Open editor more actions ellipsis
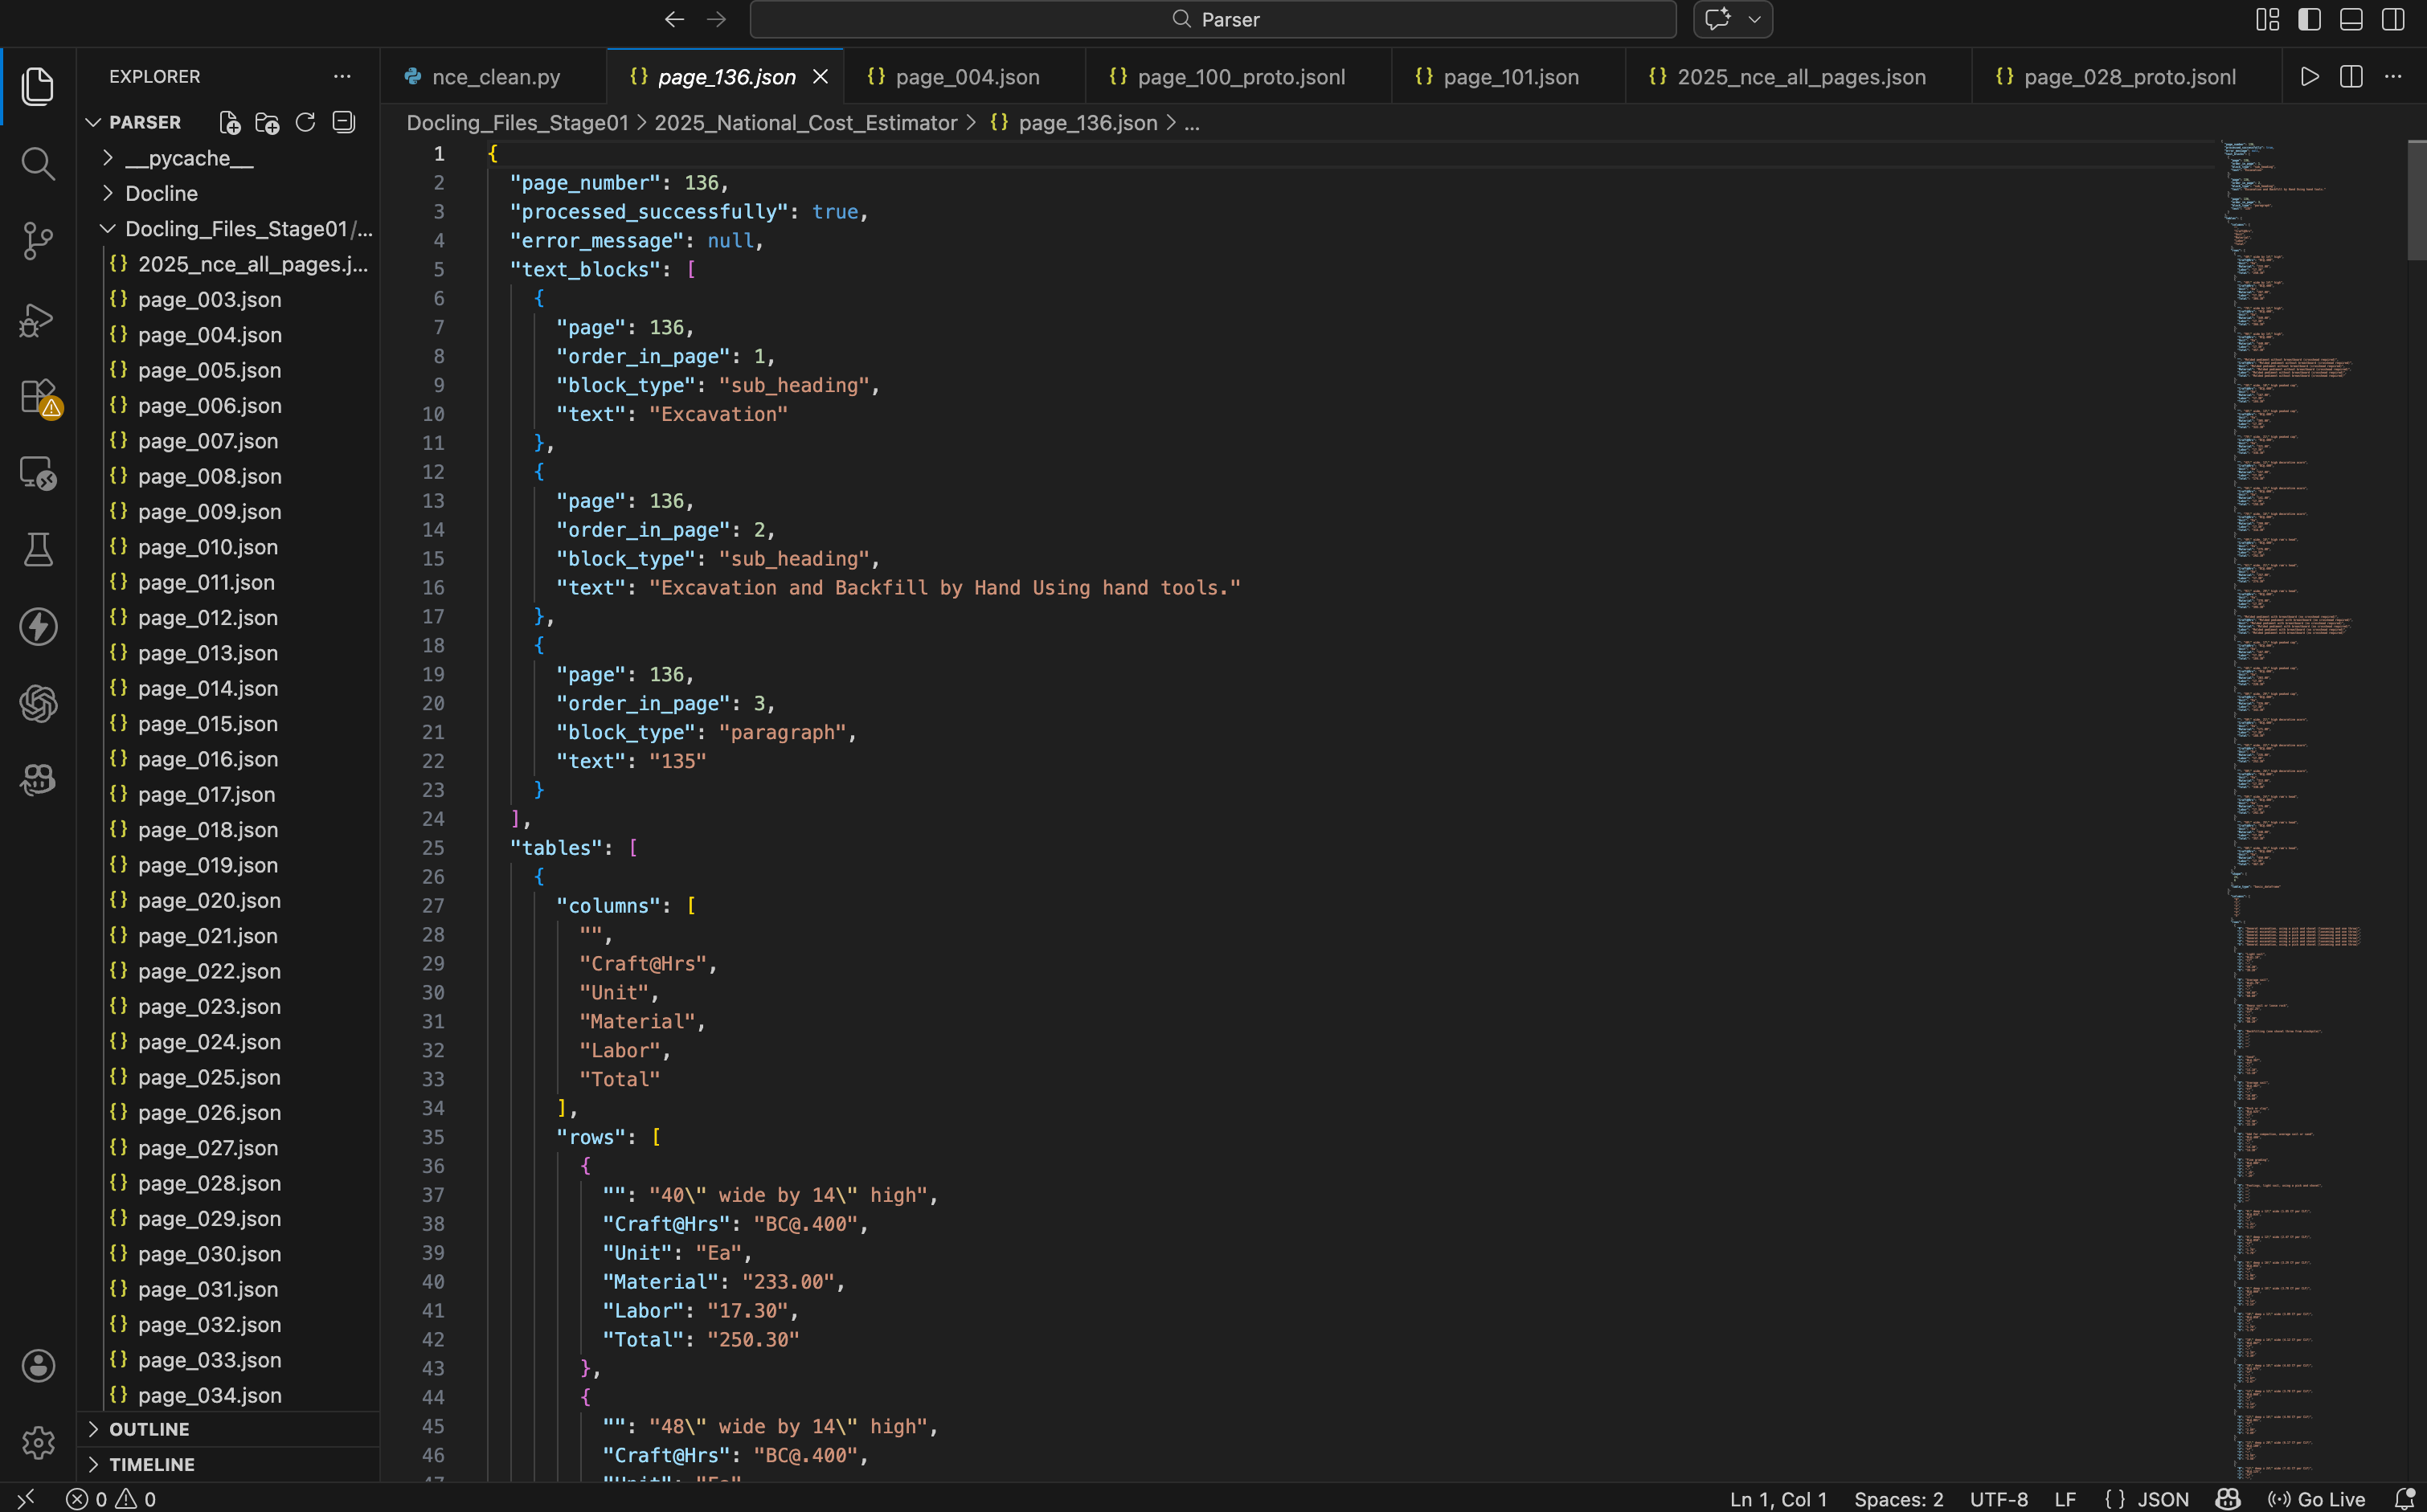This screenshot has height=1512, width=2427. pos(2392,77)
